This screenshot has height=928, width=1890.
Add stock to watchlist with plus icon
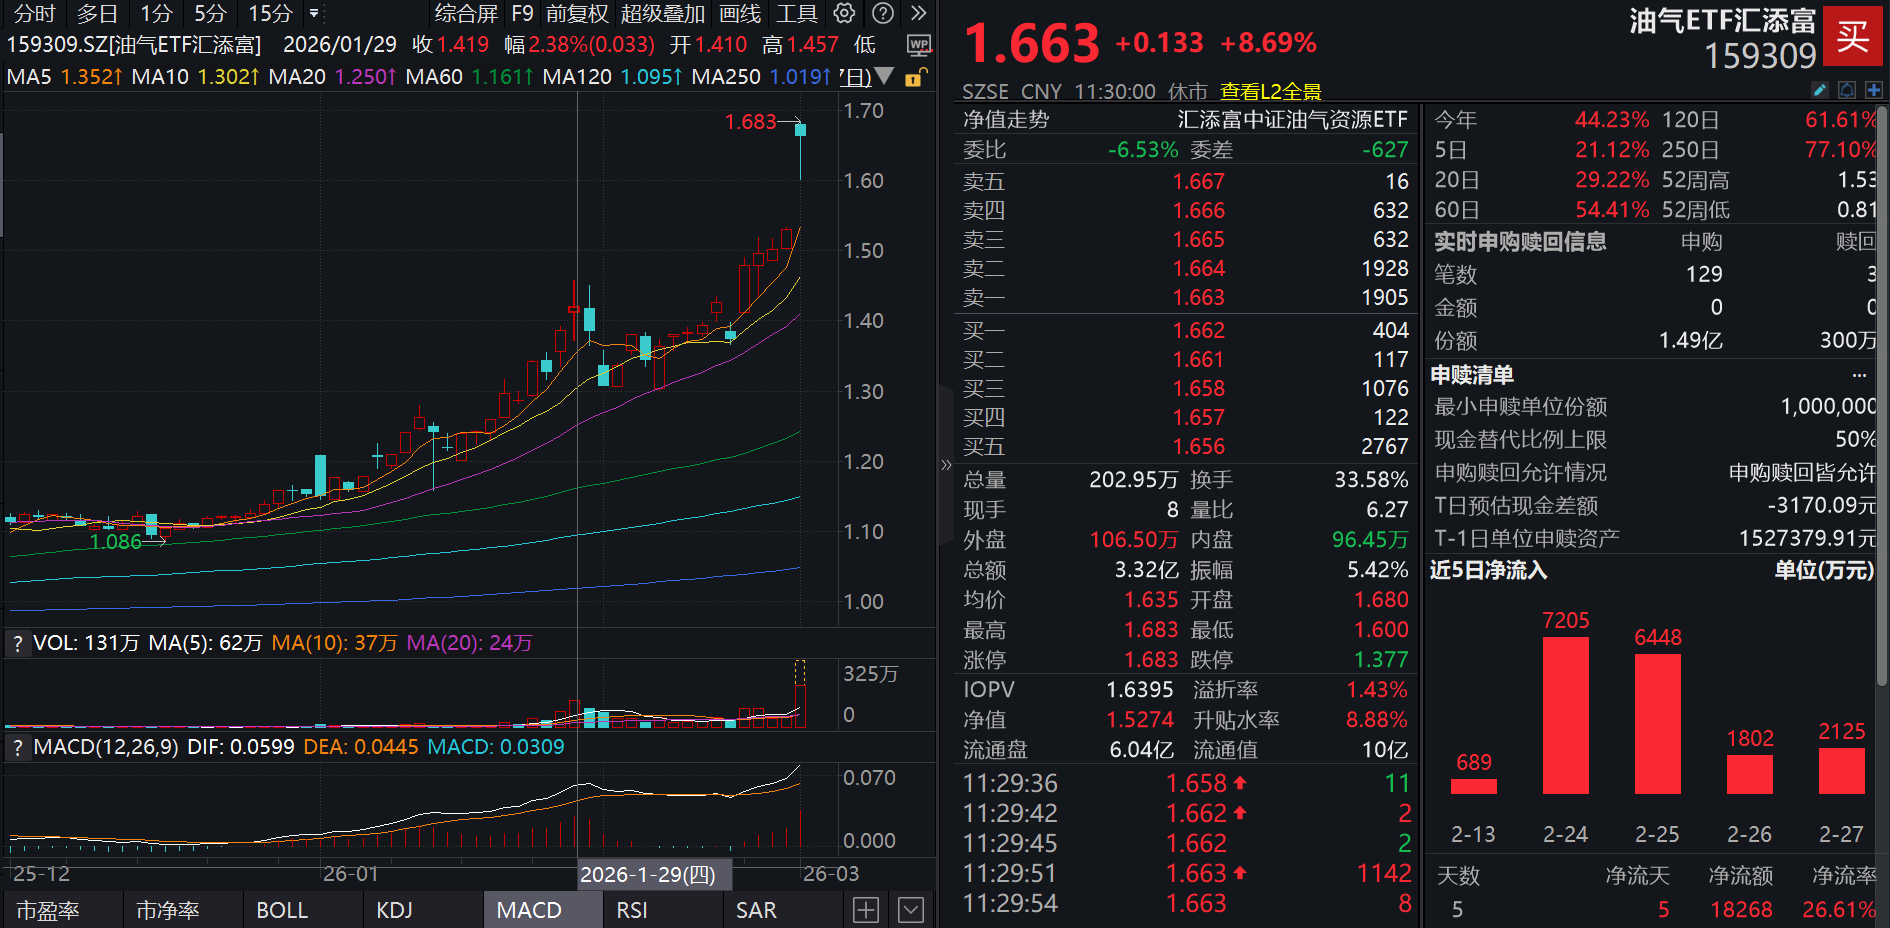pos(1873,90)
